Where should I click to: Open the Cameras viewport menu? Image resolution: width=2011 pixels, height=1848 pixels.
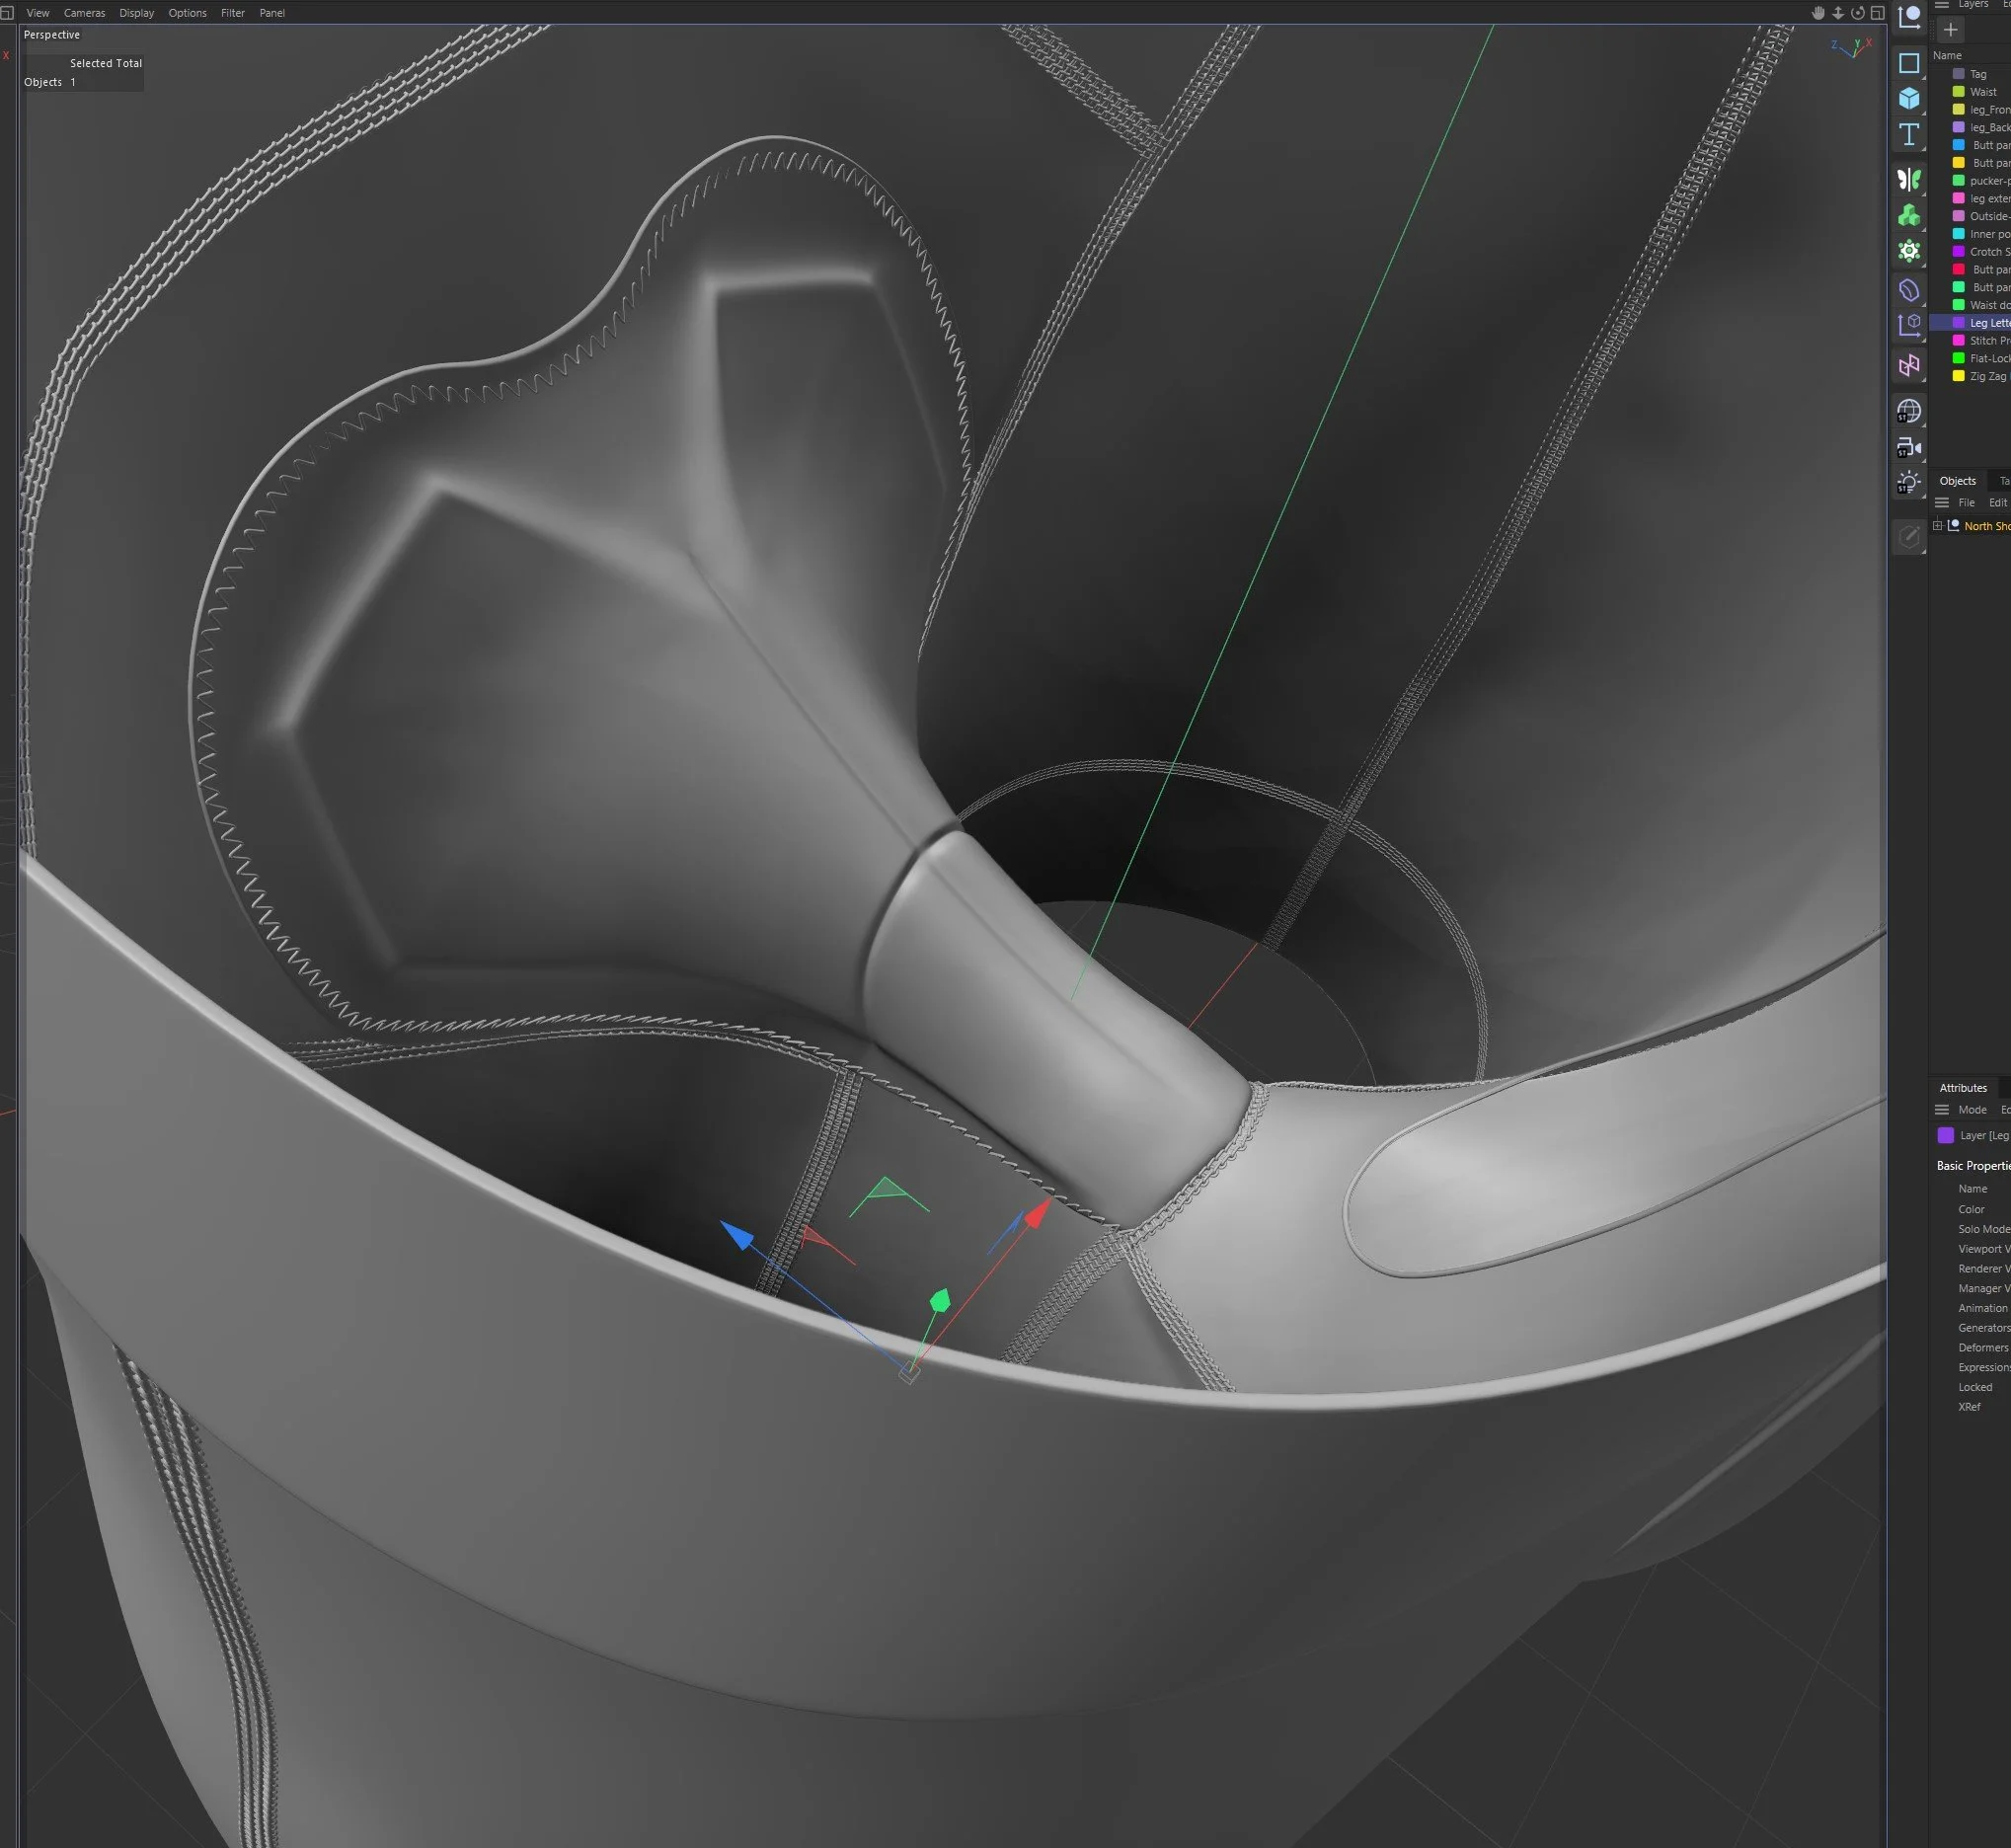pyautogui.click(x=84, y=13)
